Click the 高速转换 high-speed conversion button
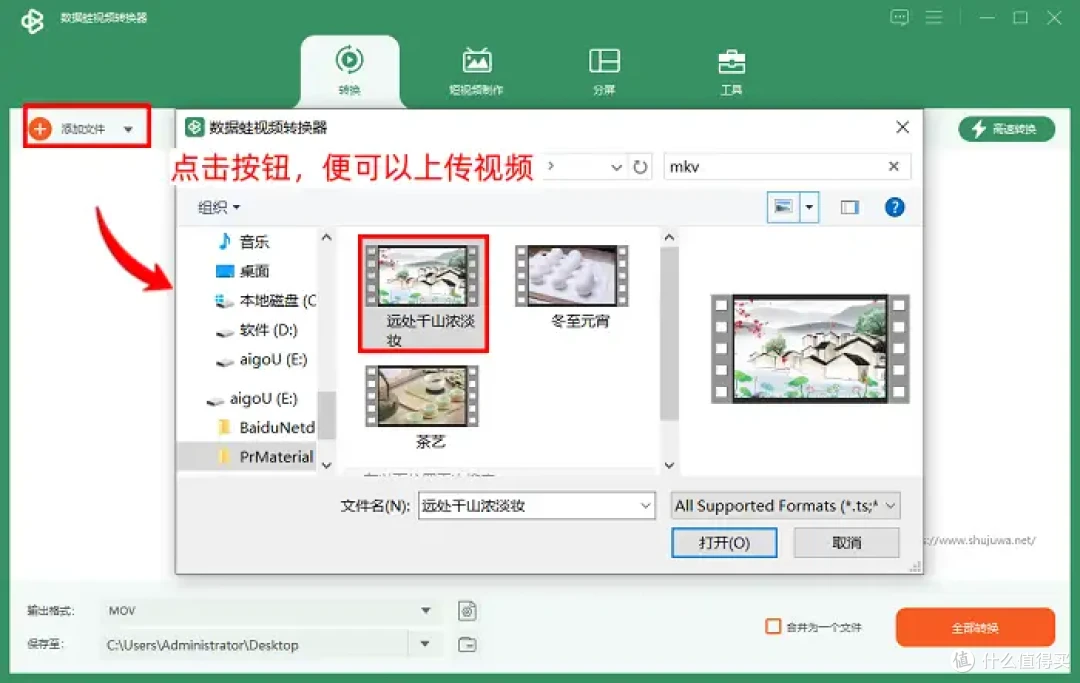1080x683 pixels. [x=1006, y=129]
